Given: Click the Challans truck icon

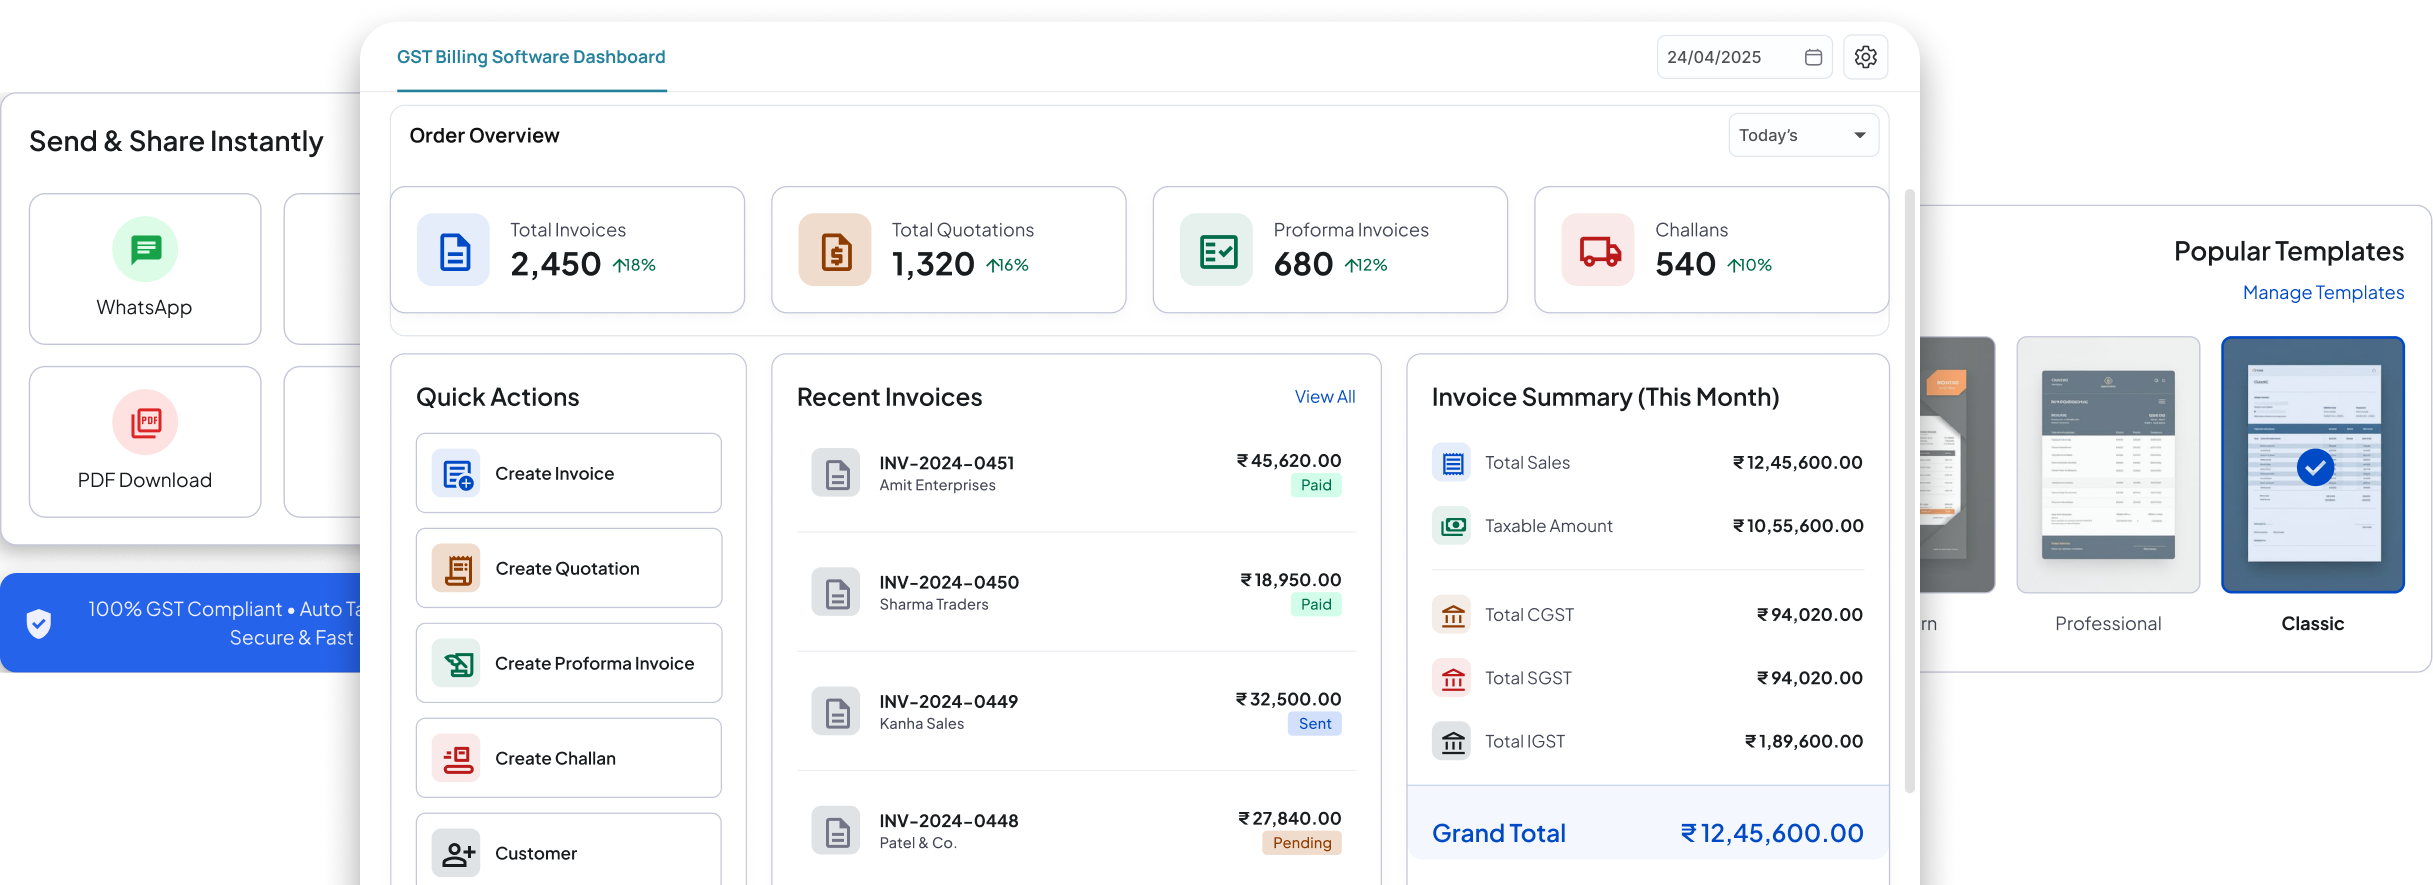Looking at the screenshot, I should [1599, 250].
